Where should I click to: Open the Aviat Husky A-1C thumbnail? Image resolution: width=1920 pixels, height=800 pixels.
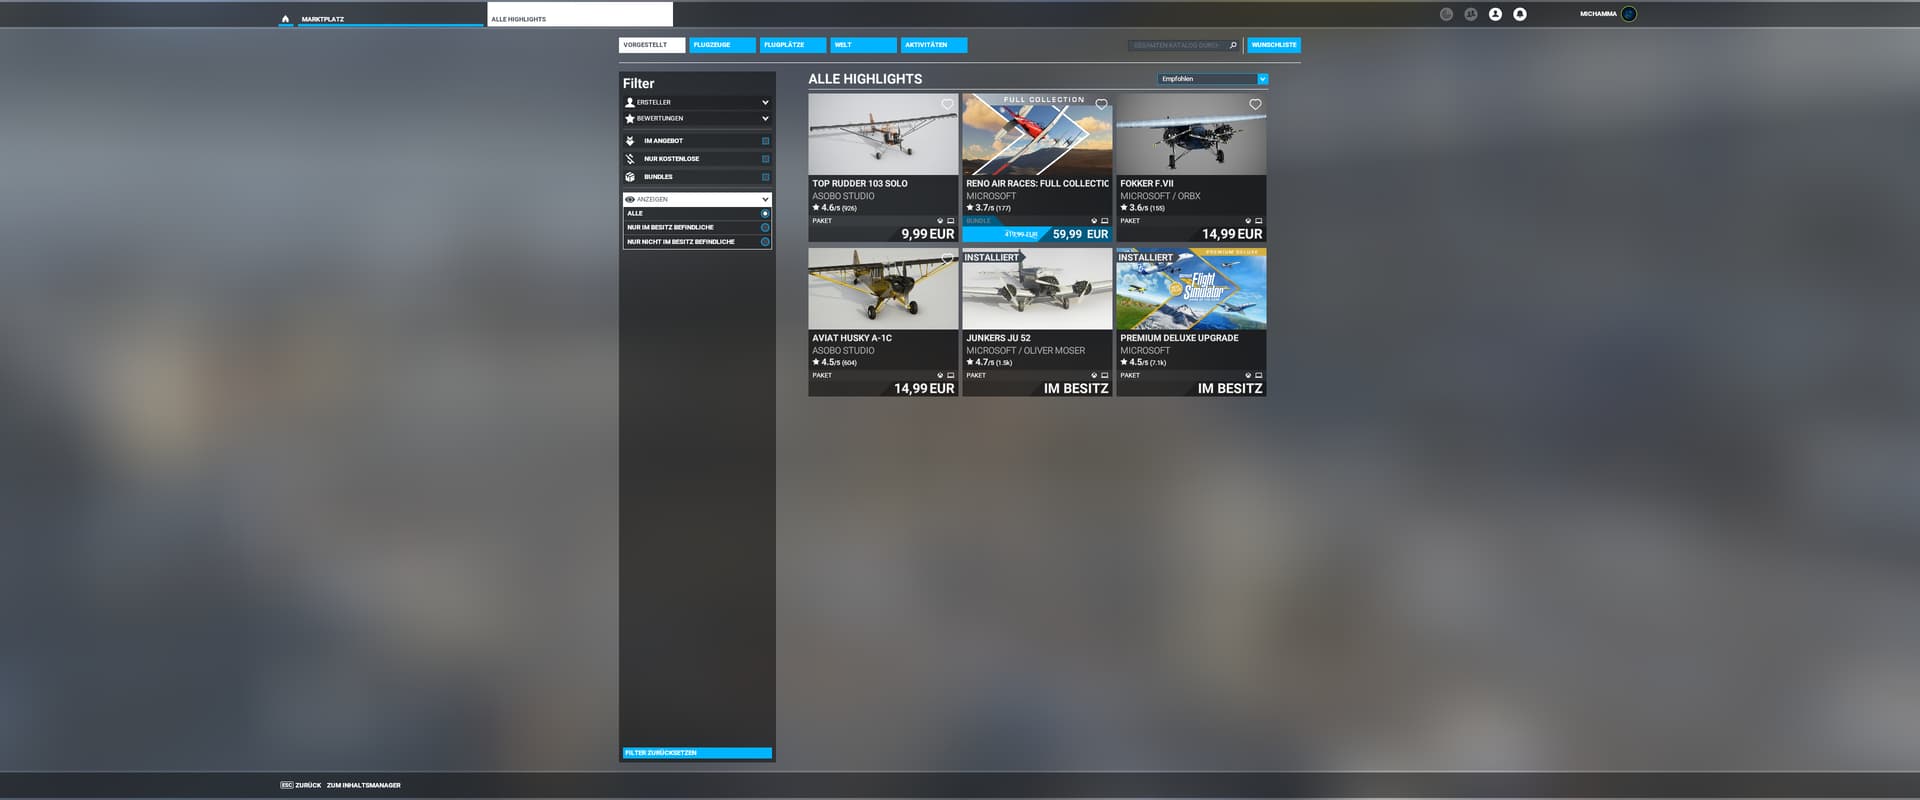coord(883,289)
